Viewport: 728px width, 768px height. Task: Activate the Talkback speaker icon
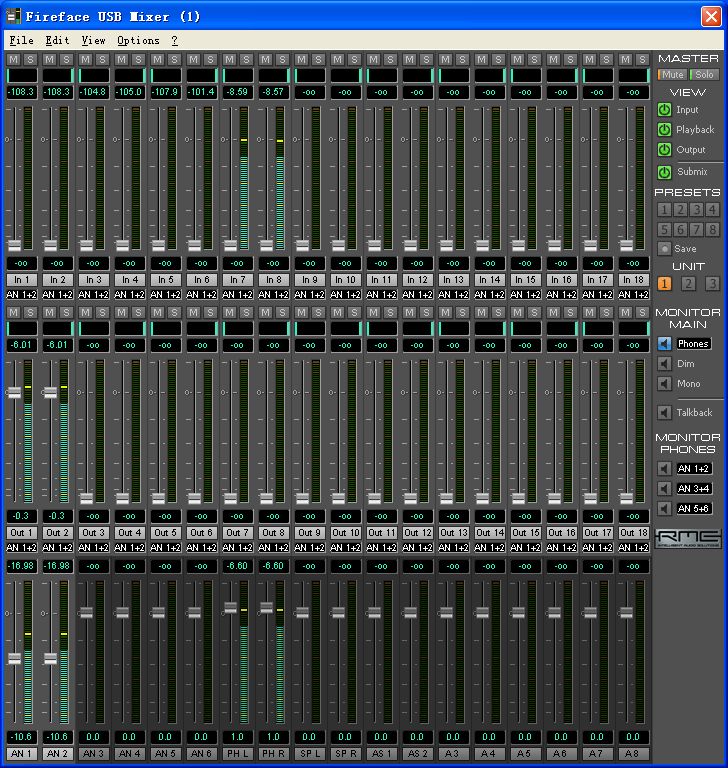(x=664, y=412)
